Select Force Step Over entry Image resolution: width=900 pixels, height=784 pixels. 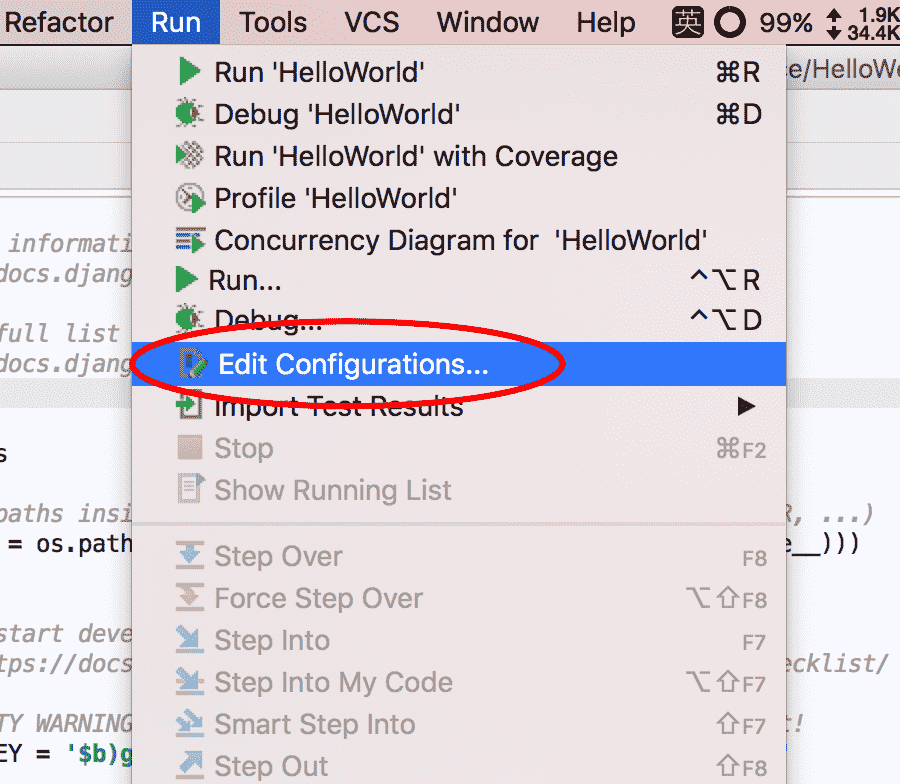459,598
